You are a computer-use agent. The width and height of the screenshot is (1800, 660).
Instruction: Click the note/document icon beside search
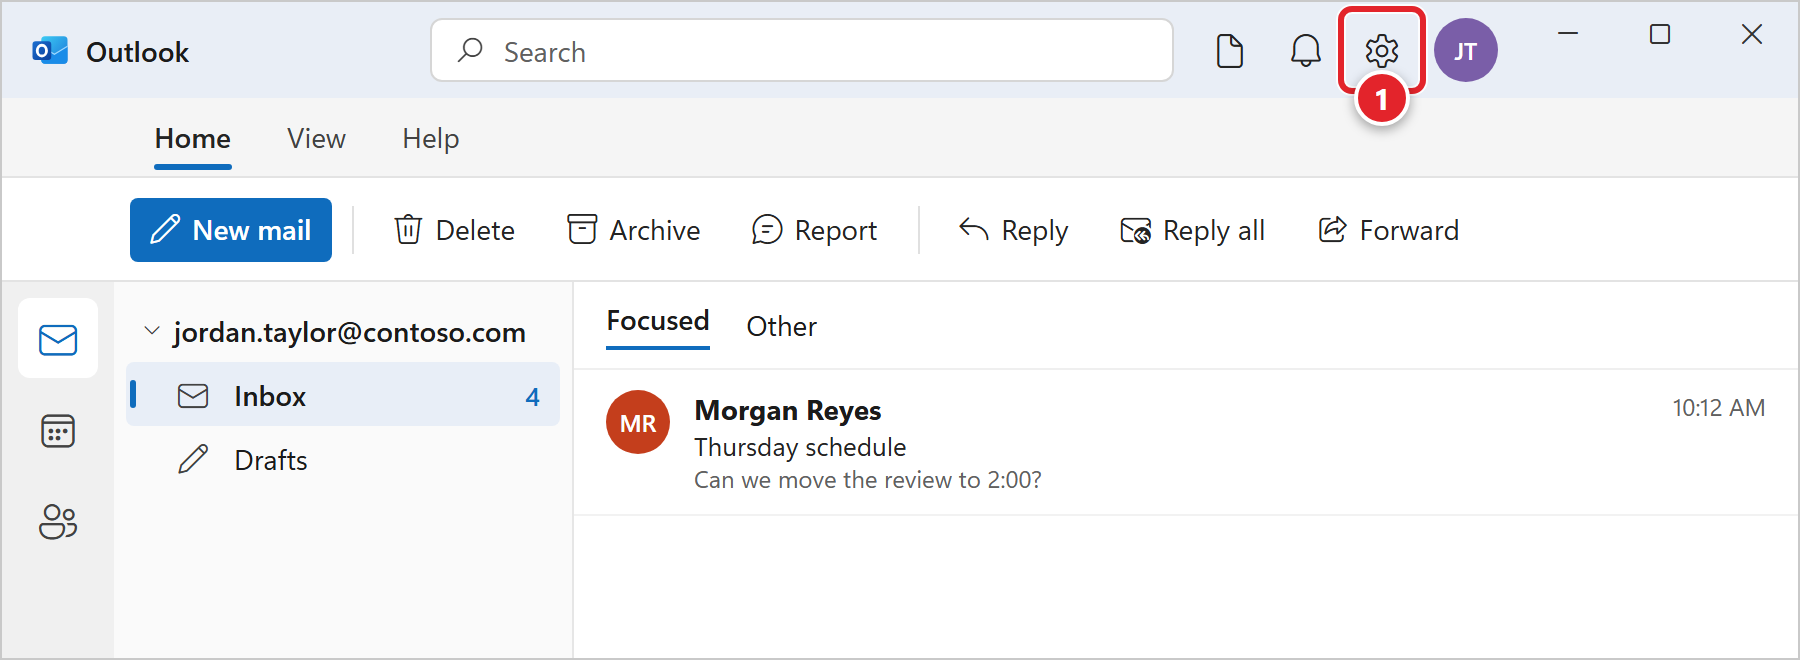pyautogui.click(x=1230, y=50)
